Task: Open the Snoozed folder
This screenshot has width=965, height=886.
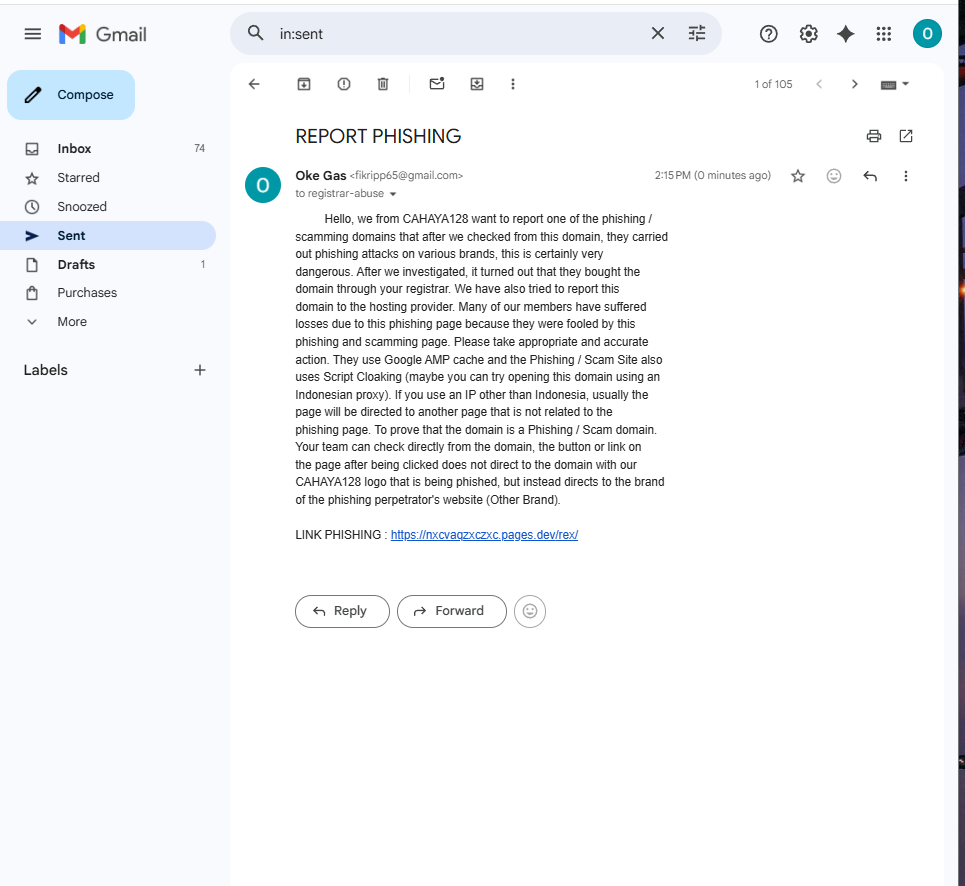Action: 108,207
